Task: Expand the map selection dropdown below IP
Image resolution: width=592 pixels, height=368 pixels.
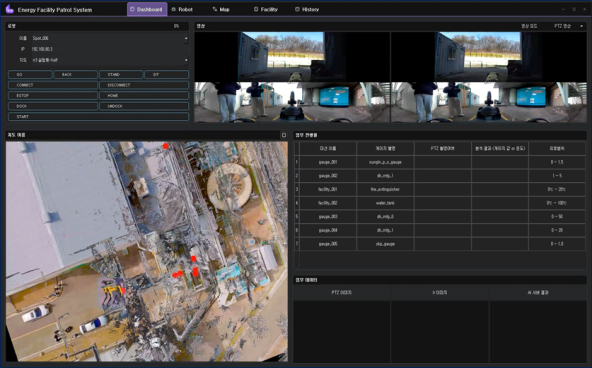Action: (x=186, y=60)
